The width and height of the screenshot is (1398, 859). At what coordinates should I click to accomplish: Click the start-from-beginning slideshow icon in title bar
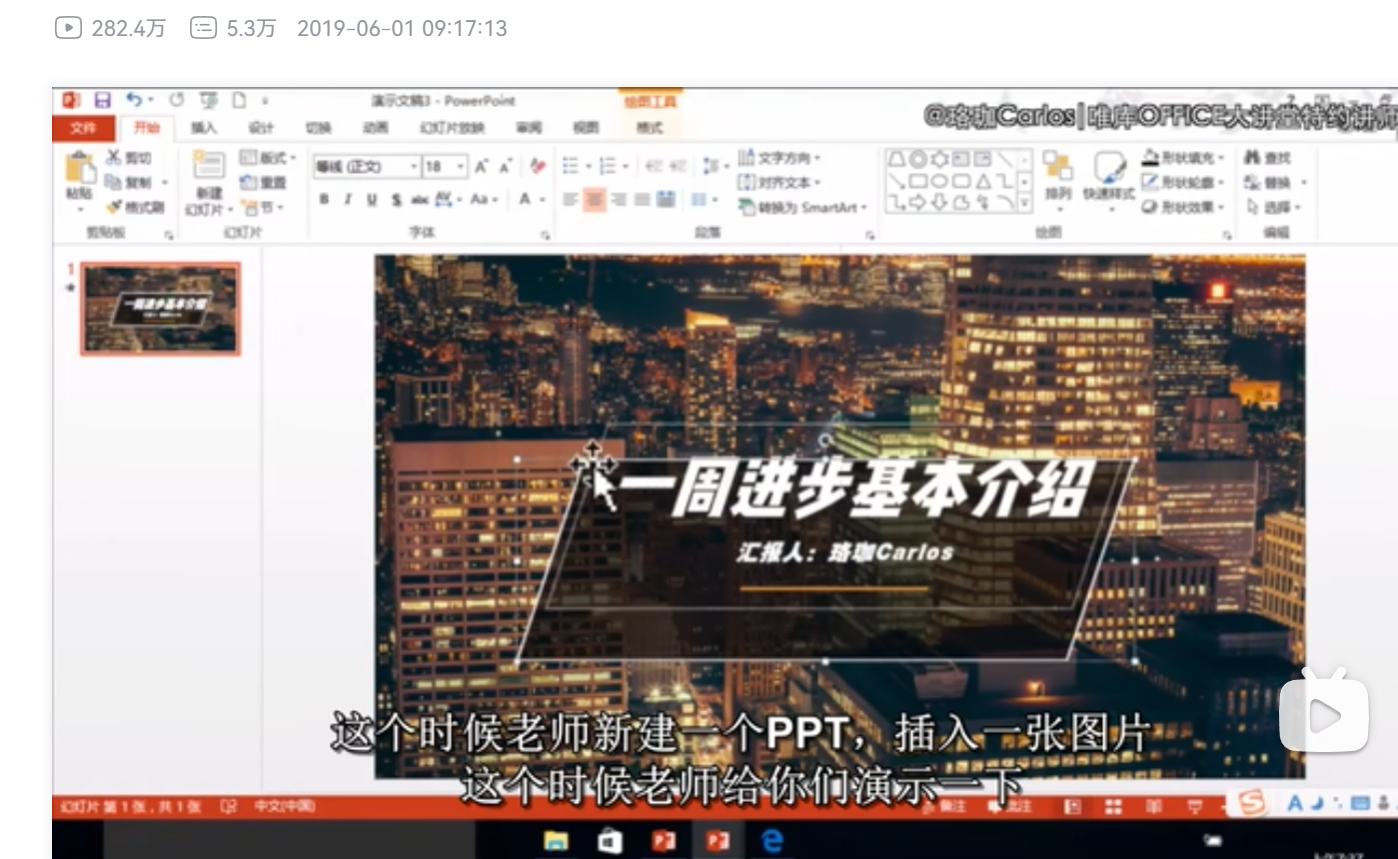coord(208,100)
